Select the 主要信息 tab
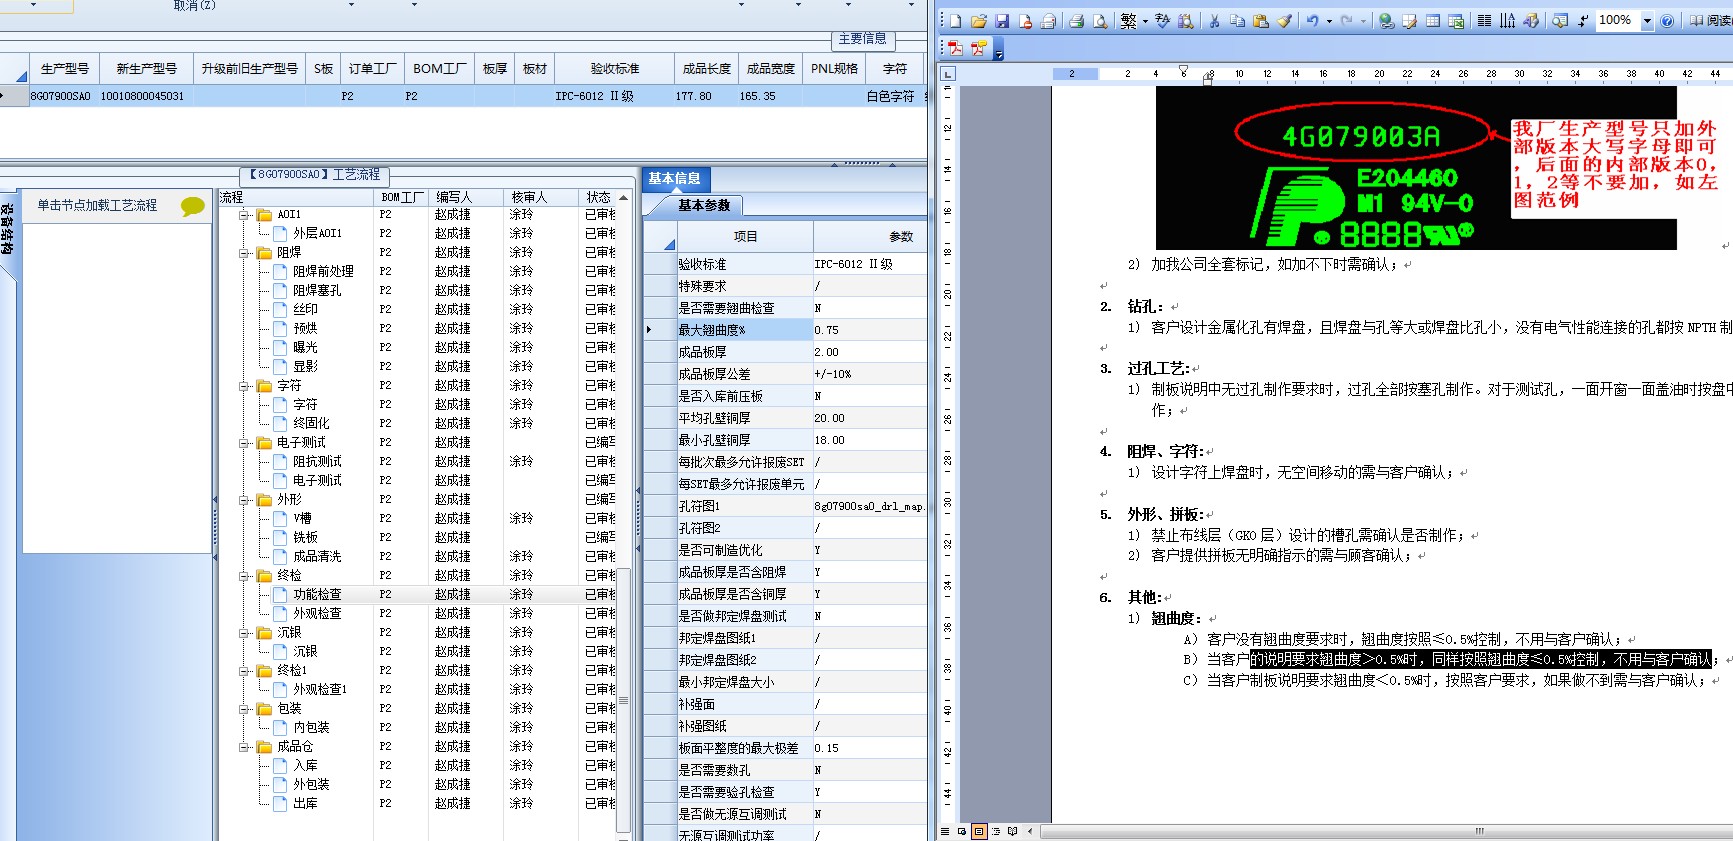Screen dimensions: 1733x841 click(862, 38)
